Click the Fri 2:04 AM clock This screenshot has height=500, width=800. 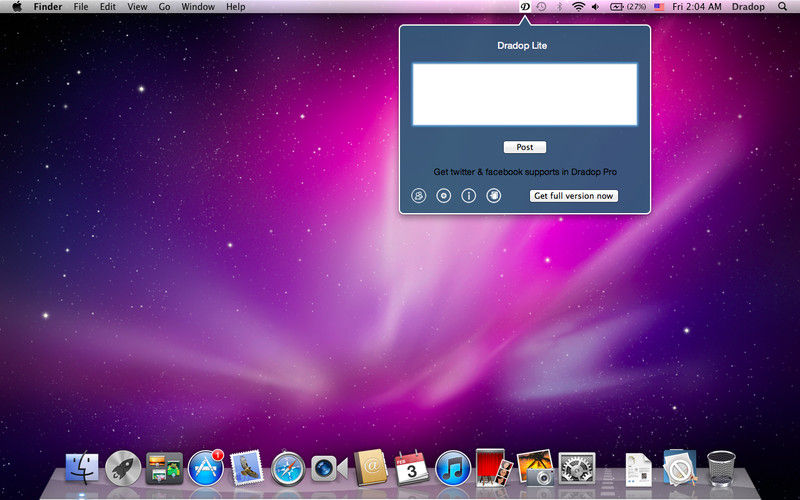tap(697, 7)
